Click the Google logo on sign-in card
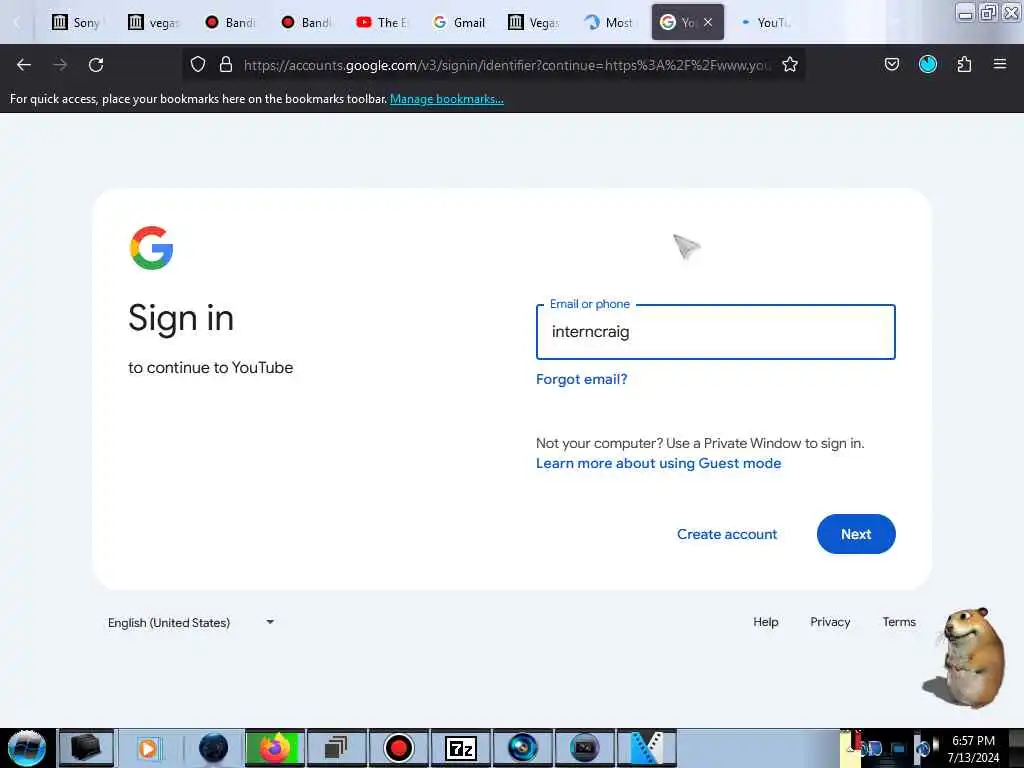 152,248
